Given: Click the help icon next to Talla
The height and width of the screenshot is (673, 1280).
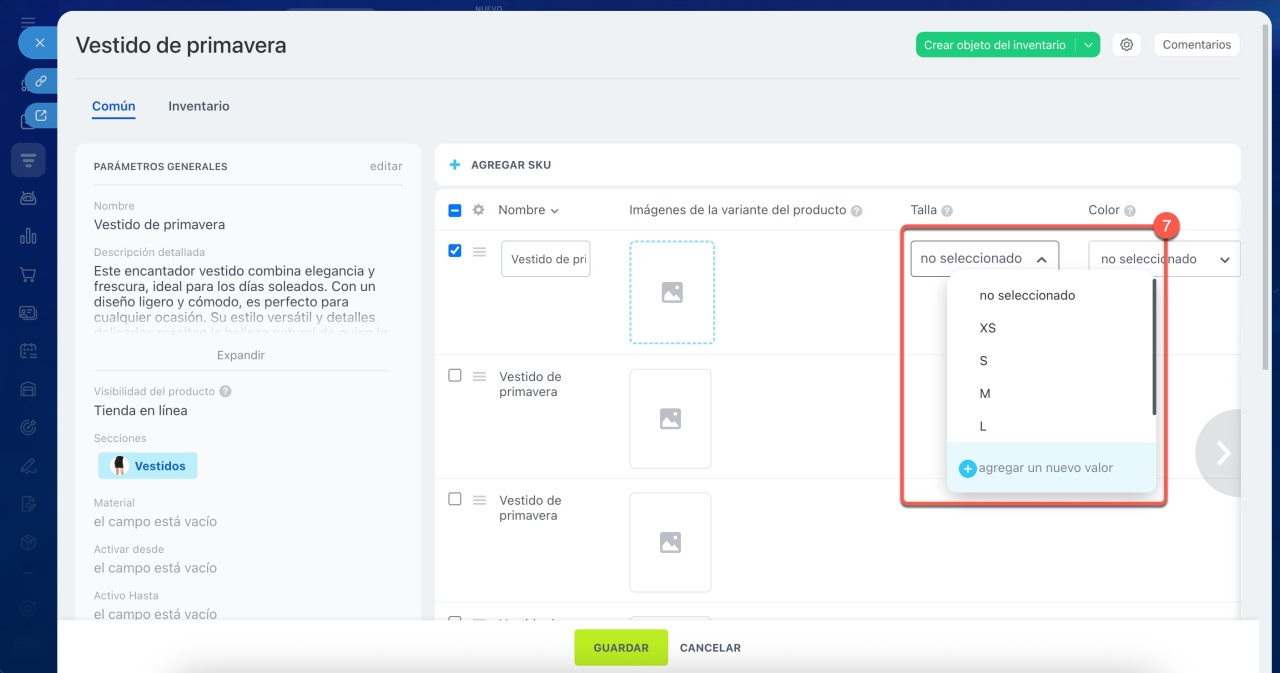Looking at the screenshot, I should point(946,211).
